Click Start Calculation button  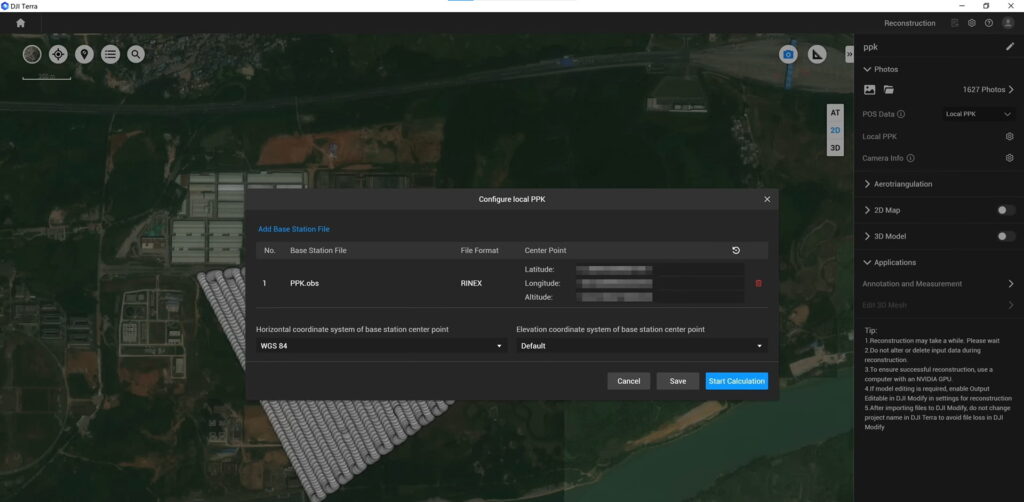[x=737, y=381]
